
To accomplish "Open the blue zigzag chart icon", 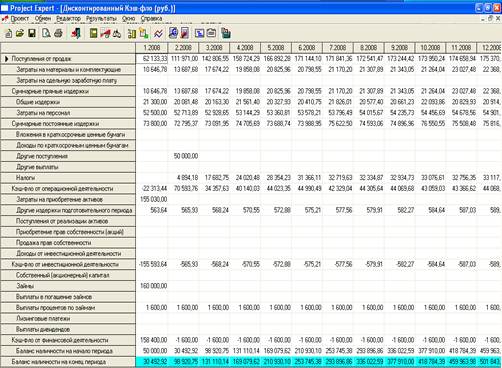I will tap(159, 33).
